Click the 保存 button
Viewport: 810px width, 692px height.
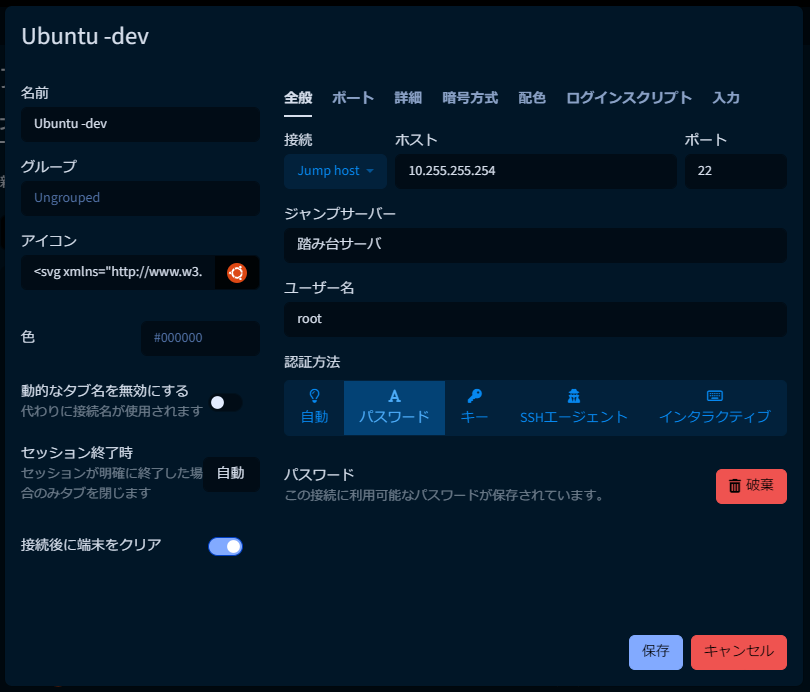click(x=655, y=652)
